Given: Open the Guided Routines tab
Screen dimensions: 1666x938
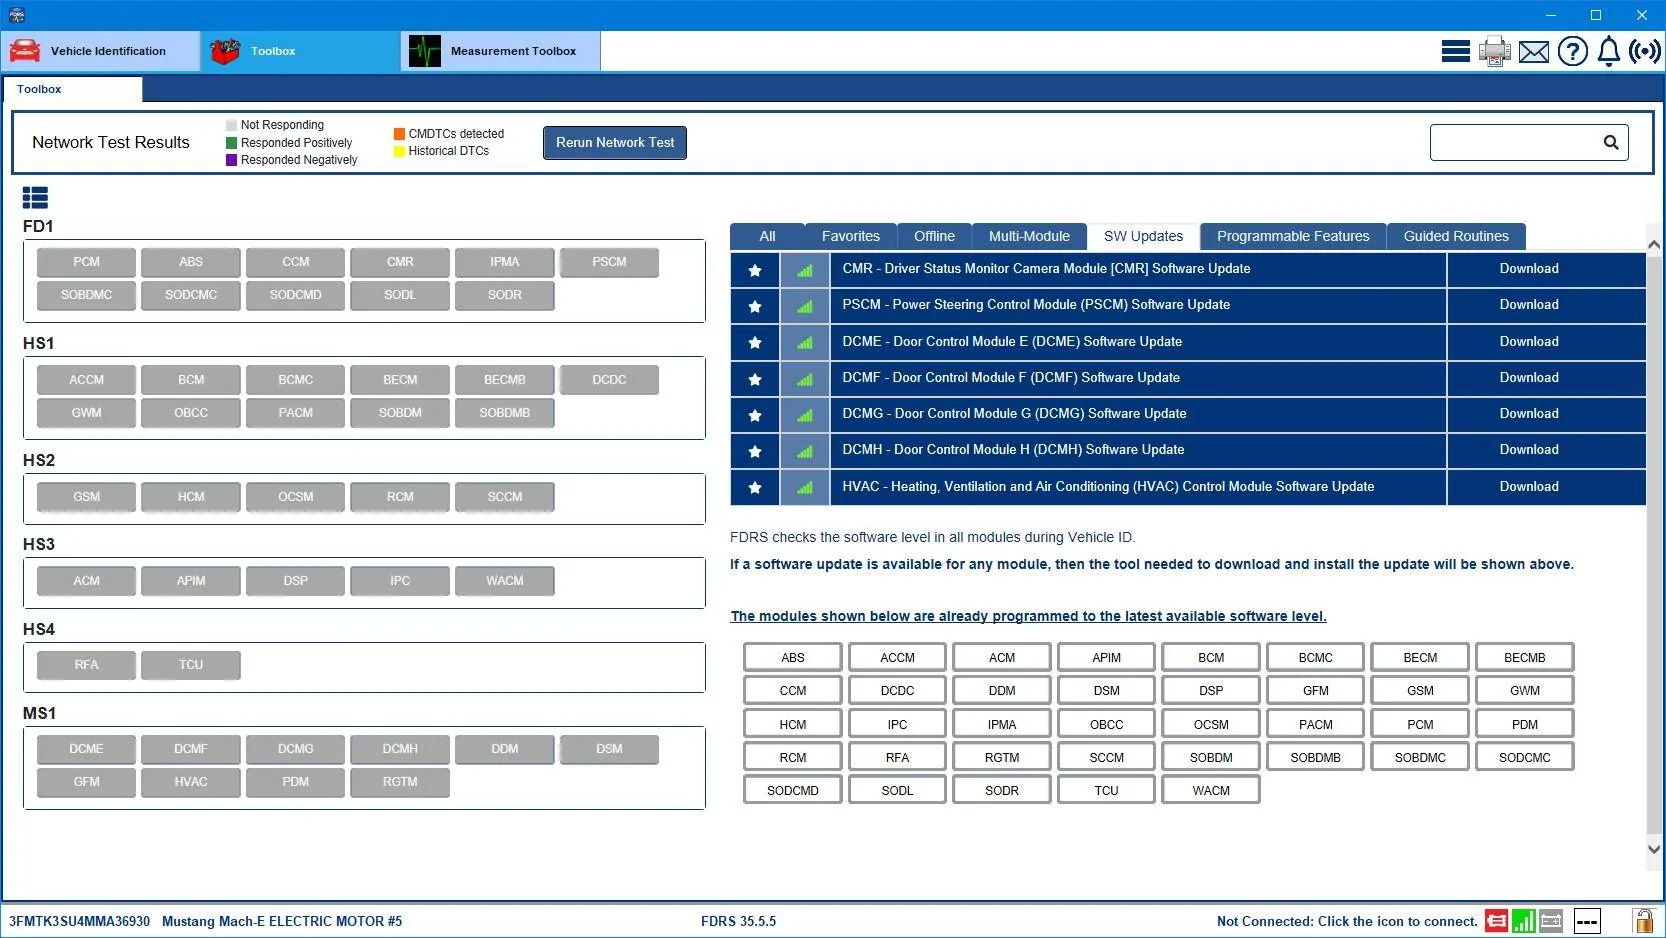Looking at the screenshot, I should [x=1456, y=237].
